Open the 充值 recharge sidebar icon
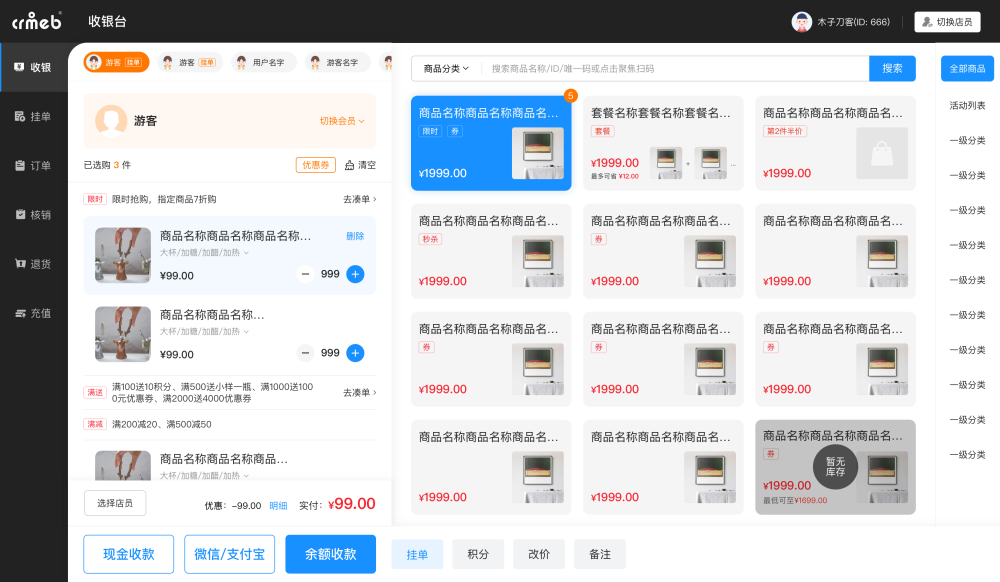The width and height of the screenshot is (1000, 582). [20, 313]
